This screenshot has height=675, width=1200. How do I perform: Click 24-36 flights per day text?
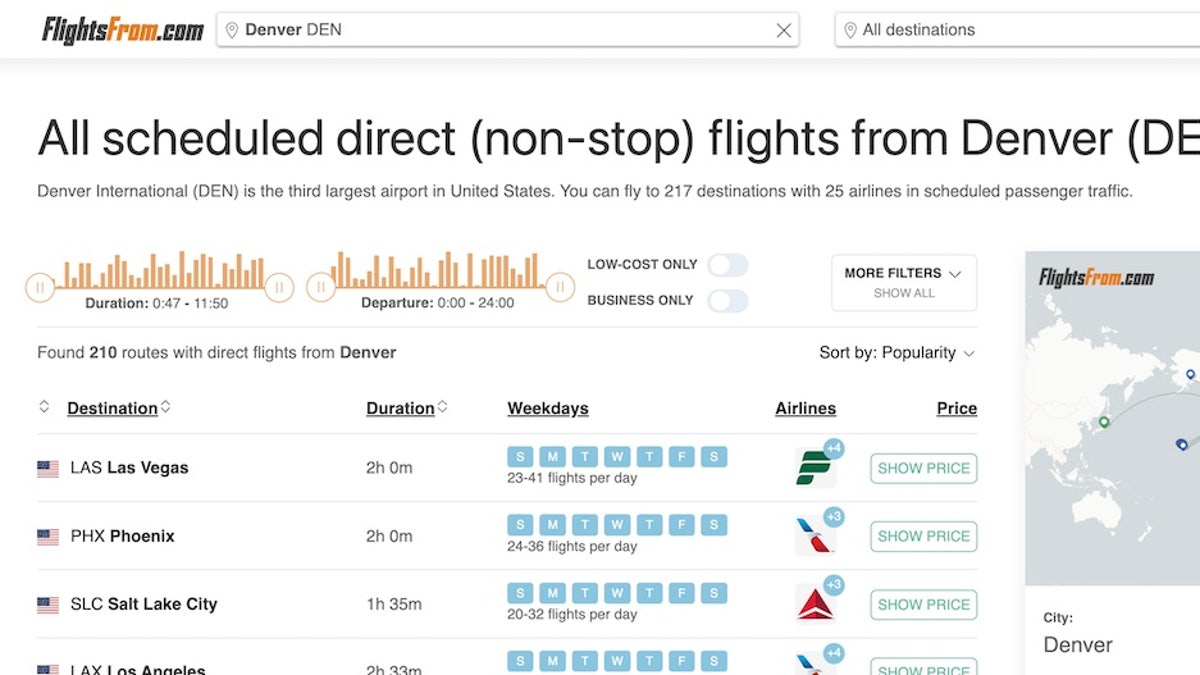(572, 546)
